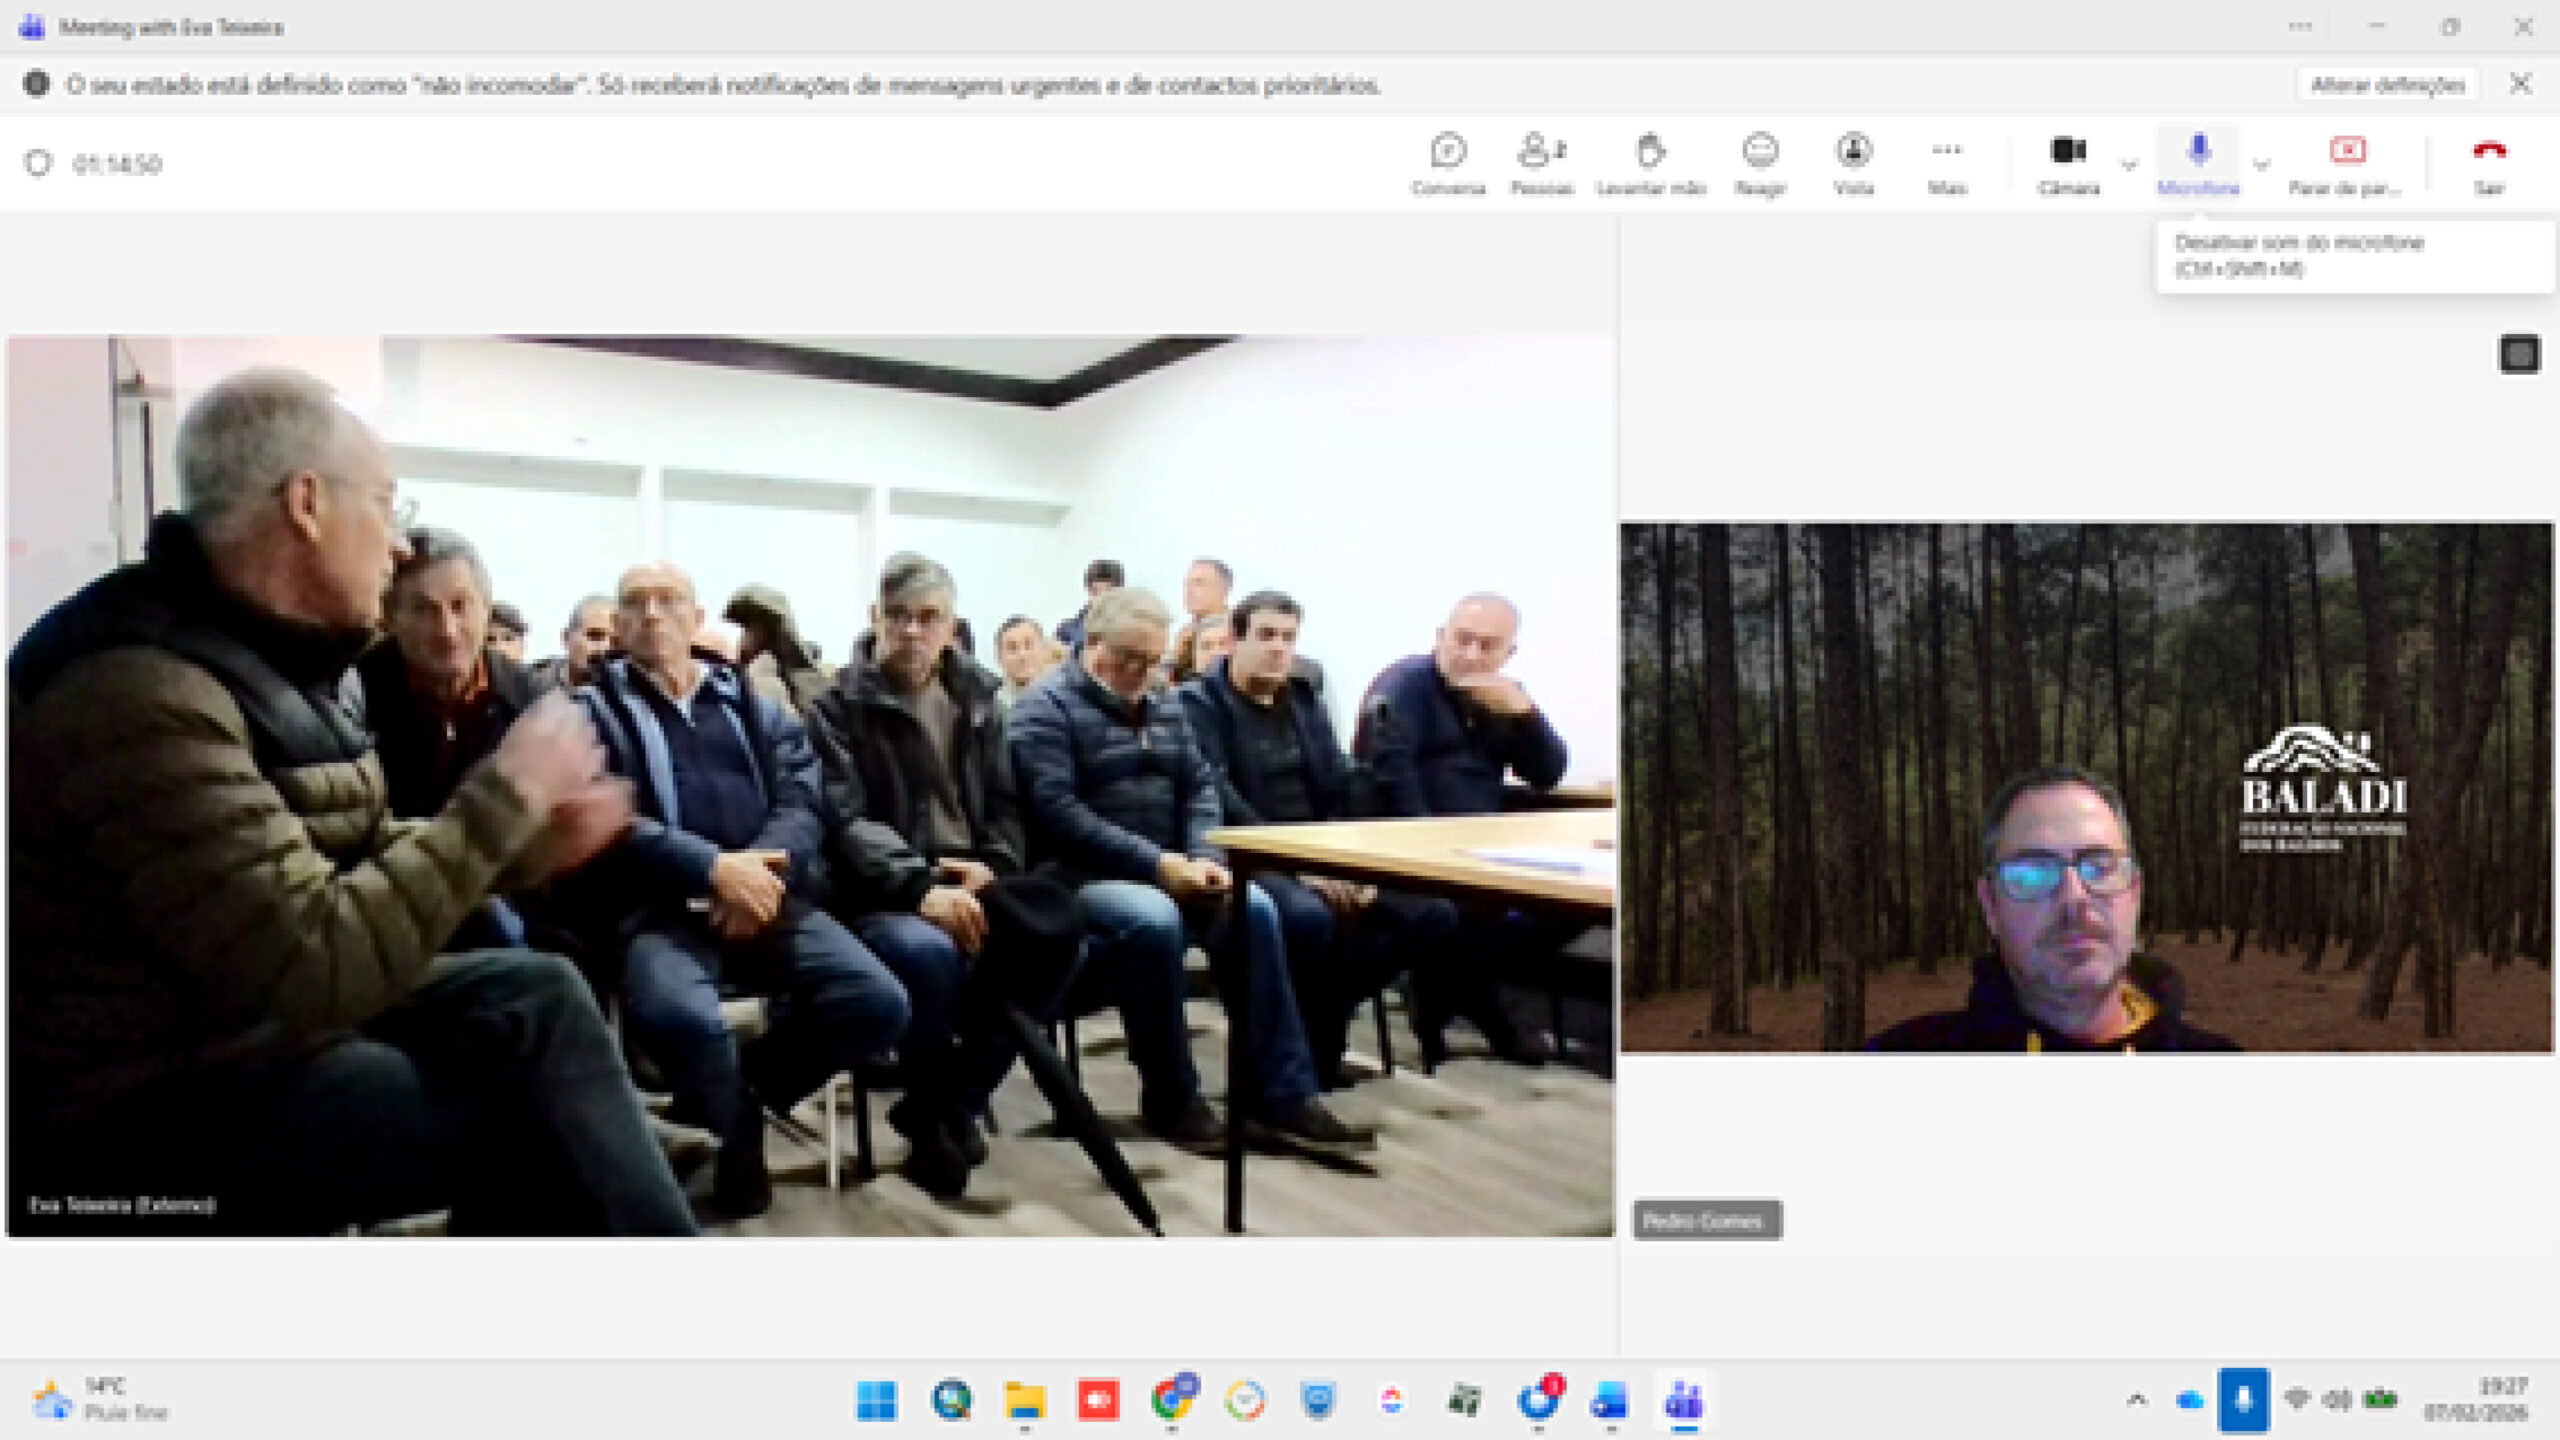The width and height of the screenshot is (2560, 1440).
Task: Click the dark icon above Pedro's video
Action: coord(2519,354)
